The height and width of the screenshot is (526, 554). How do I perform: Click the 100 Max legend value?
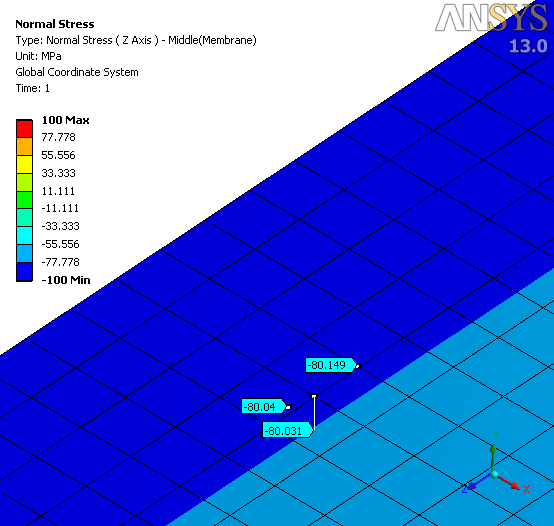[x=66, y=120]
